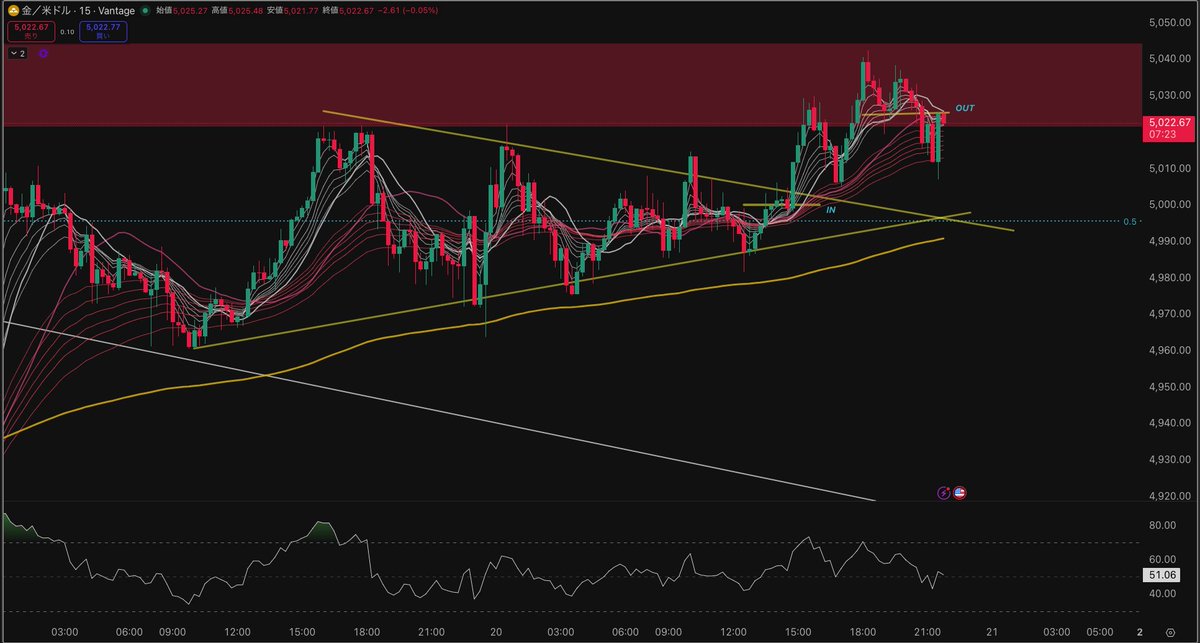Click the blue 買い buy button 5,022.77
This screenshot has height=643, width=1200.
[102, 31]
